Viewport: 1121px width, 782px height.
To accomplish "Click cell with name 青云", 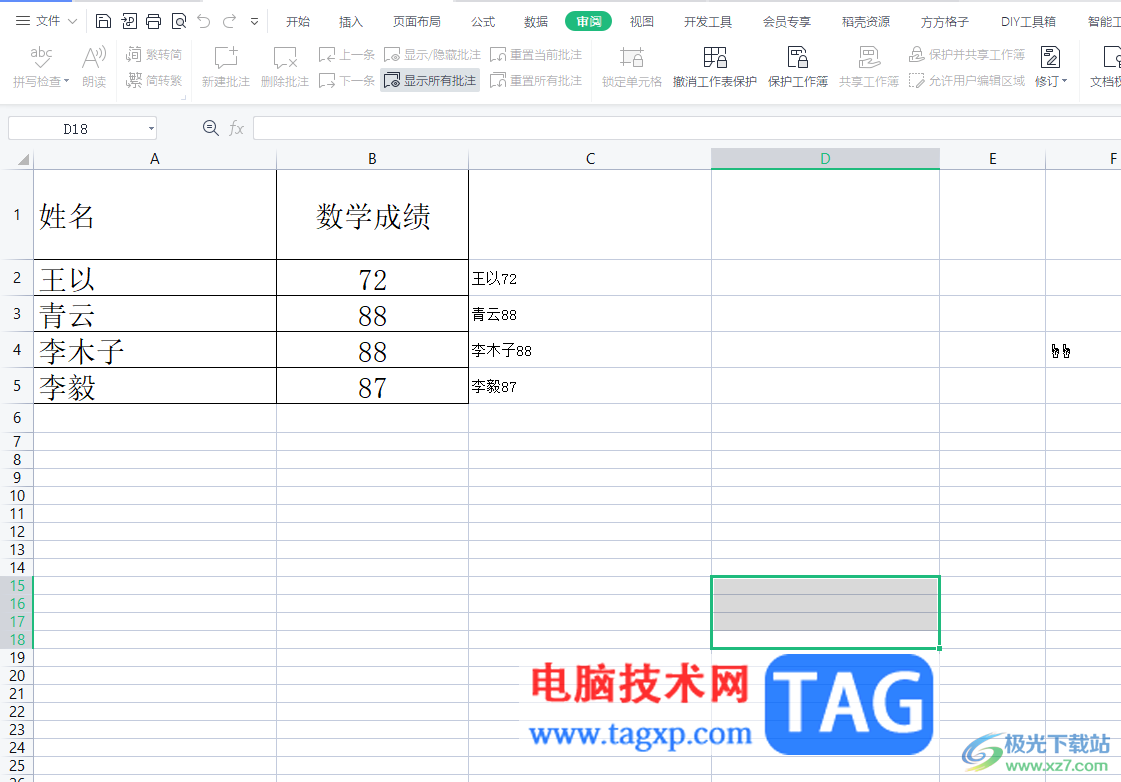I will [x=154, y=314].
